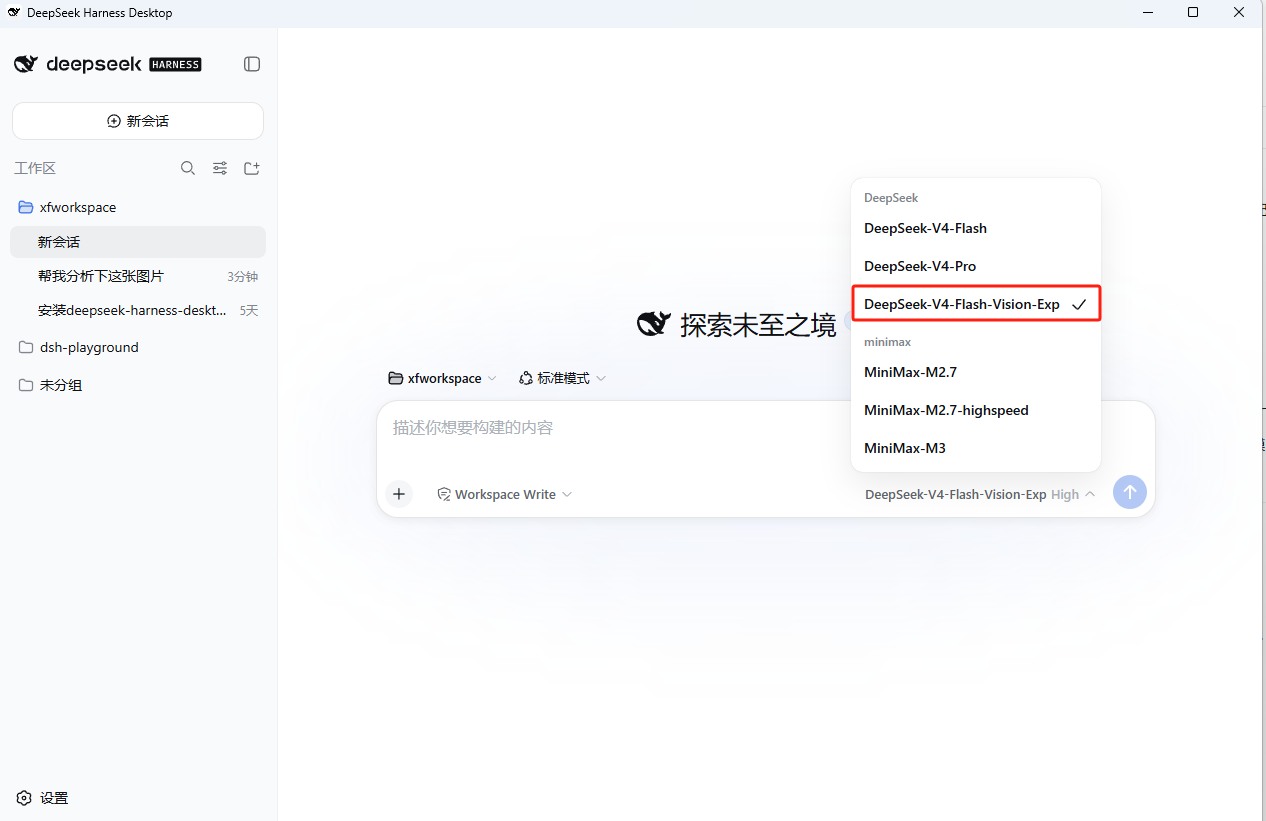Send message with the arrow button
The height and width of the screenshot is (821, 1266).
click(1130, 492)
